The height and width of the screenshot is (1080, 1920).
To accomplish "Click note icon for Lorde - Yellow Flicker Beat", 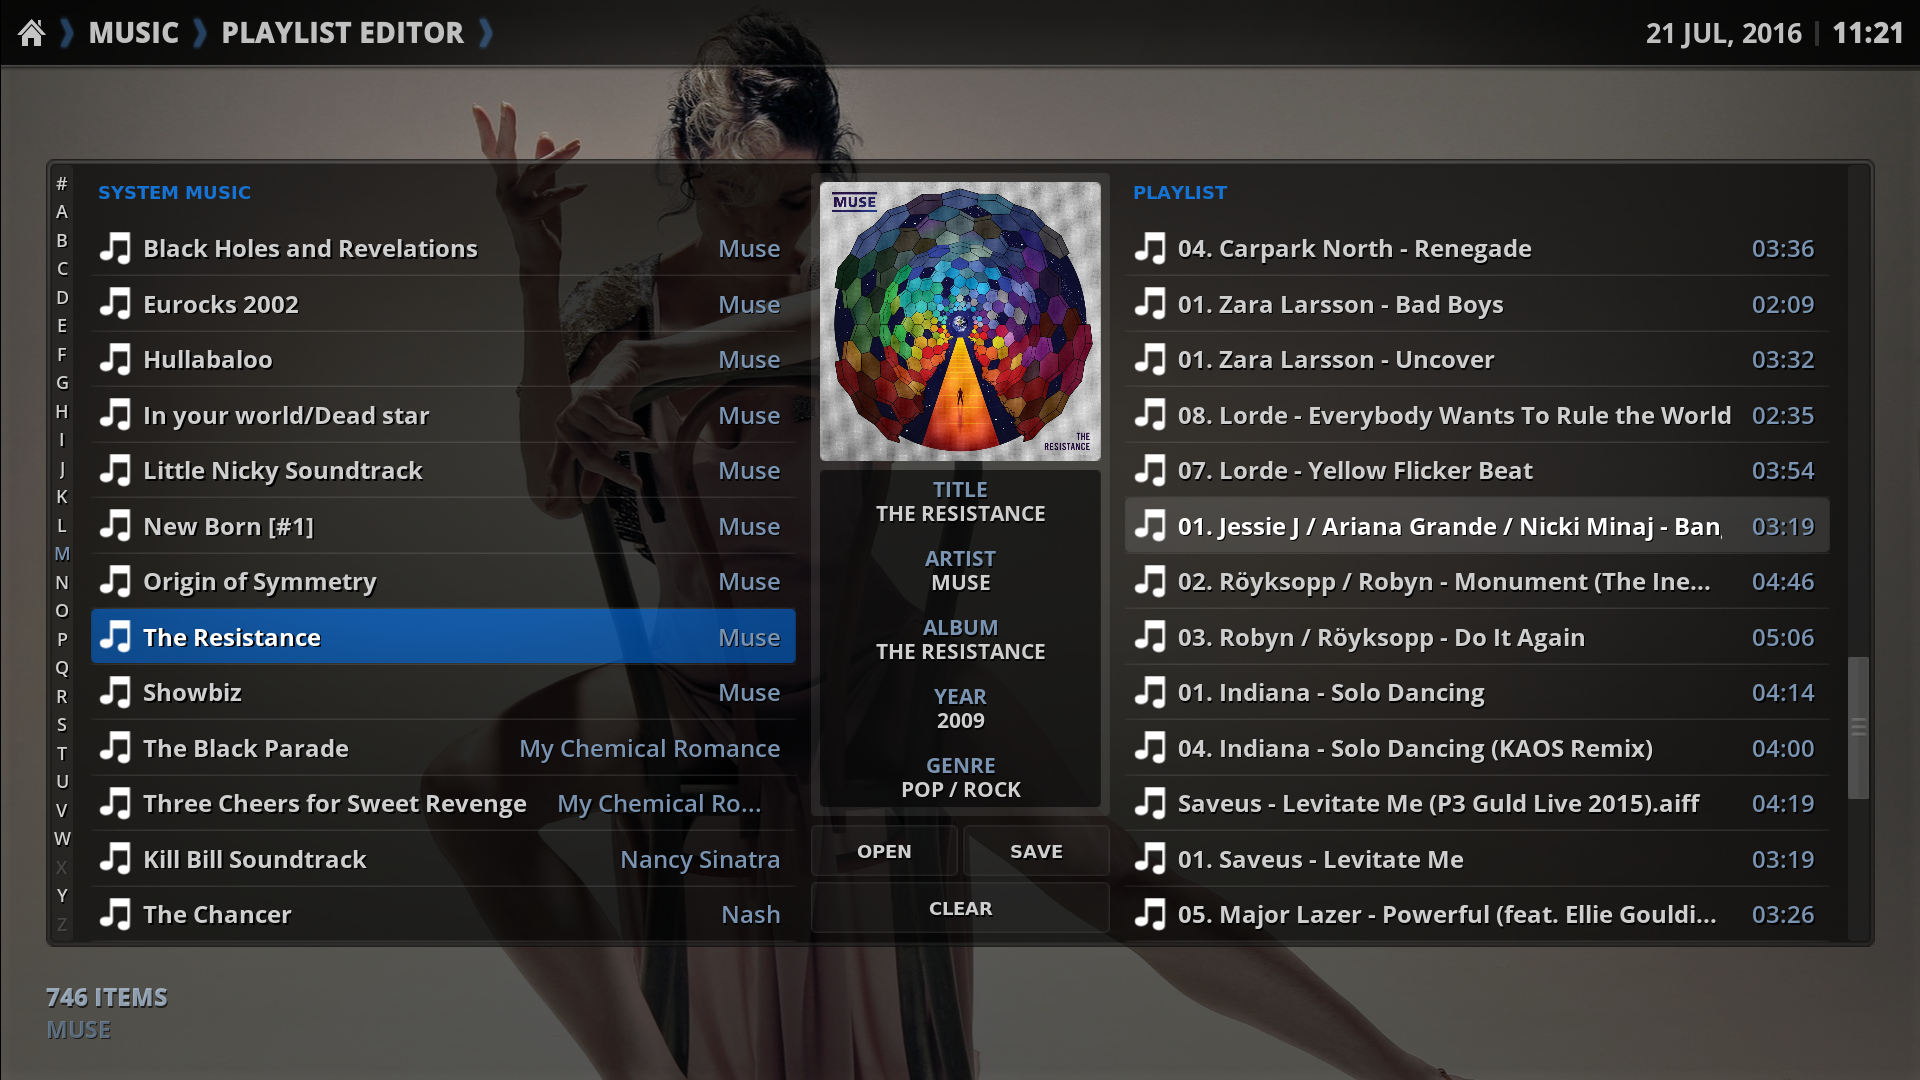I will coord(1150,470).
